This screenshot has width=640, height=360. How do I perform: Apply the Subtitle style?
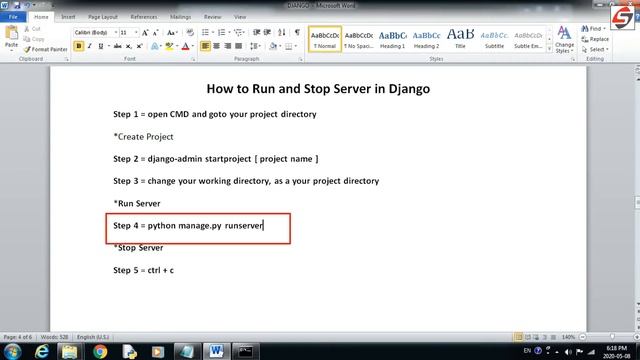(494, 39)
